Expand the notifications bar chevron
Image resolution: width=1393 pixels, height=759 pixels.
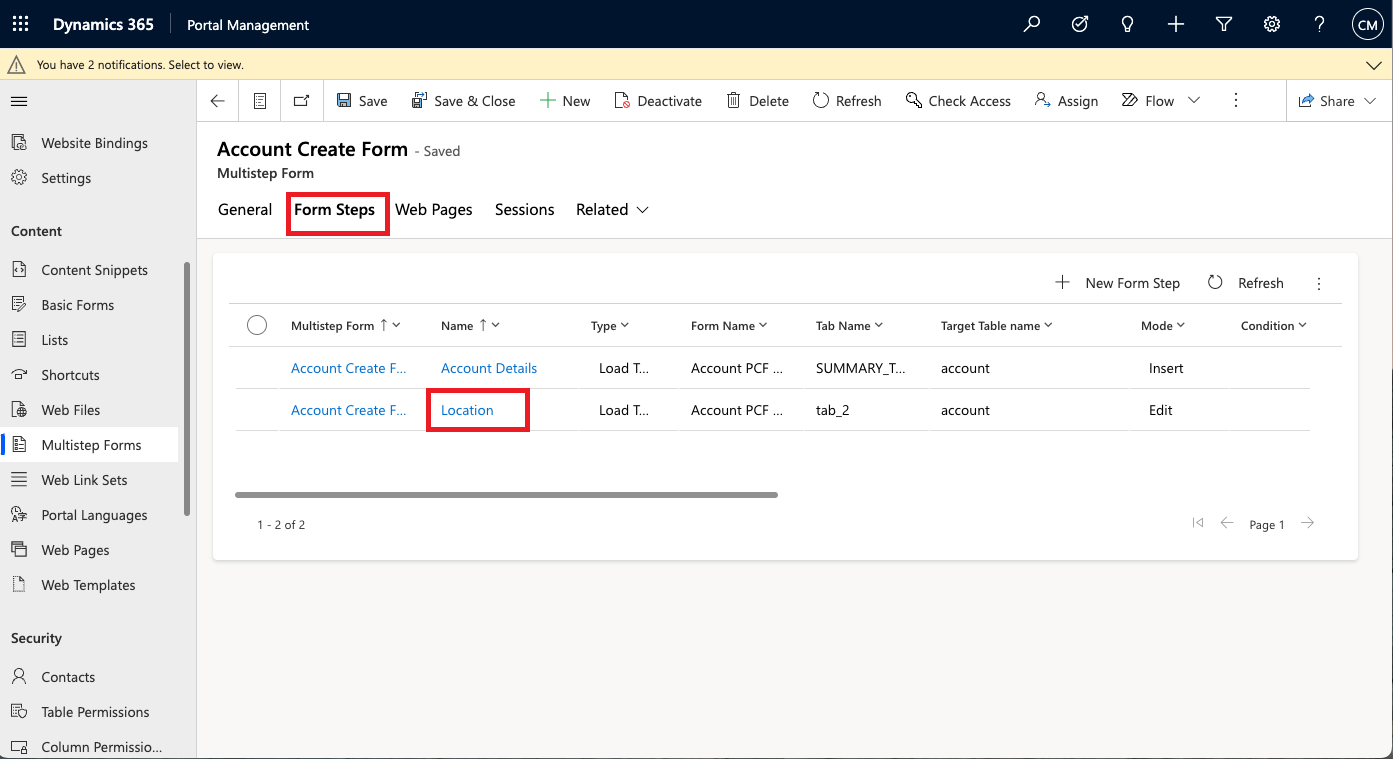tap(1374, 65)
